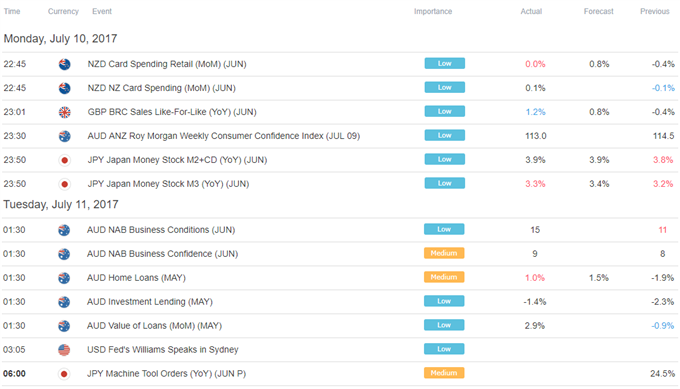Open AUD Value of Loans (MoM) event

click(154, 326)
